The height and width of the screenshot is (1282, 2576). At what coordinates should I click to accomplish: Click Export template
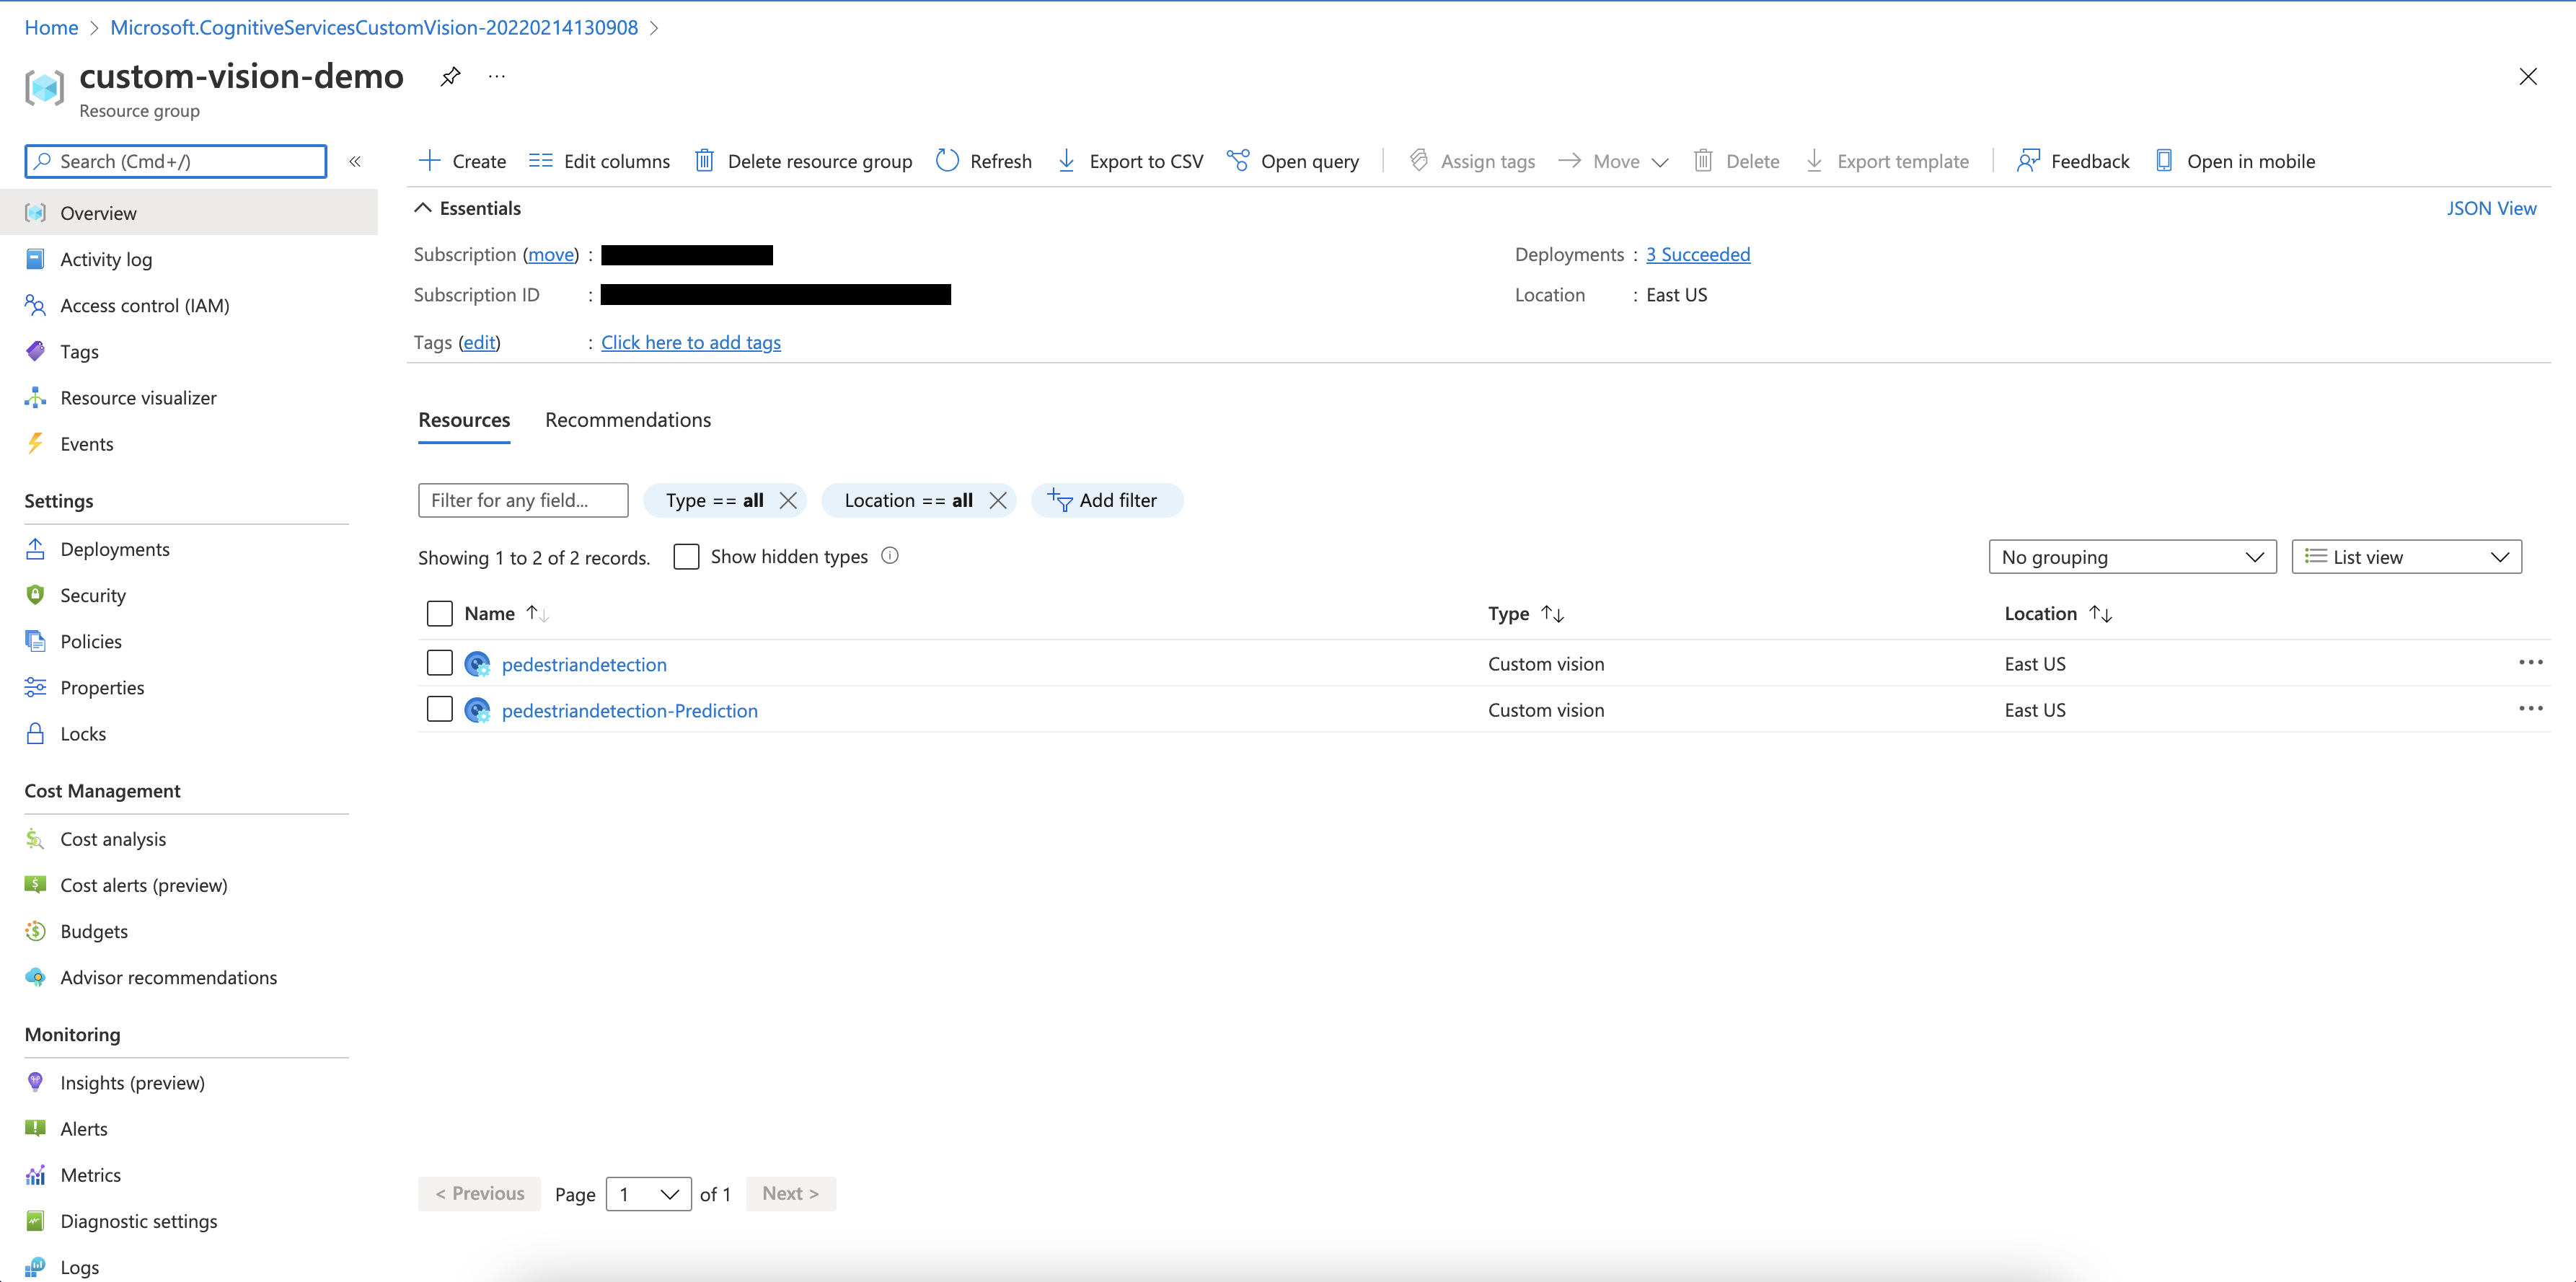1887,161
